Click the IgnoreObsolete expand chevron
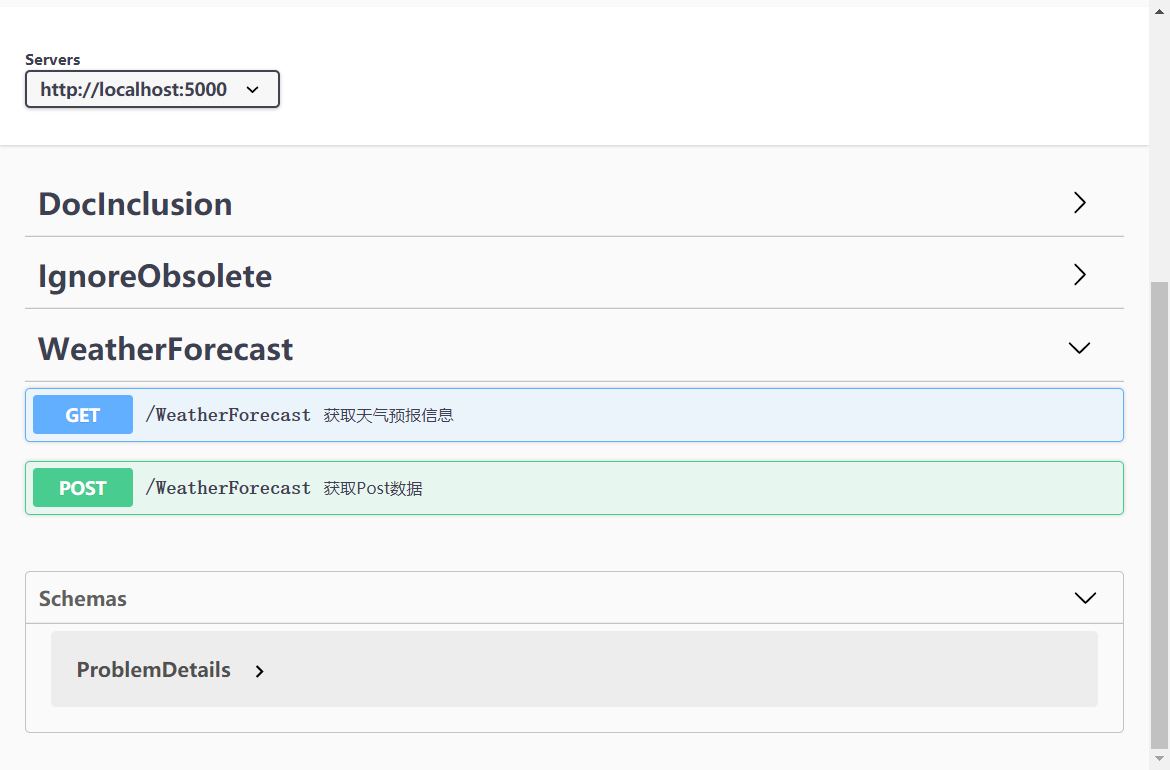The height and width of the screenshot is (770, 1170). click(1079, 274)
